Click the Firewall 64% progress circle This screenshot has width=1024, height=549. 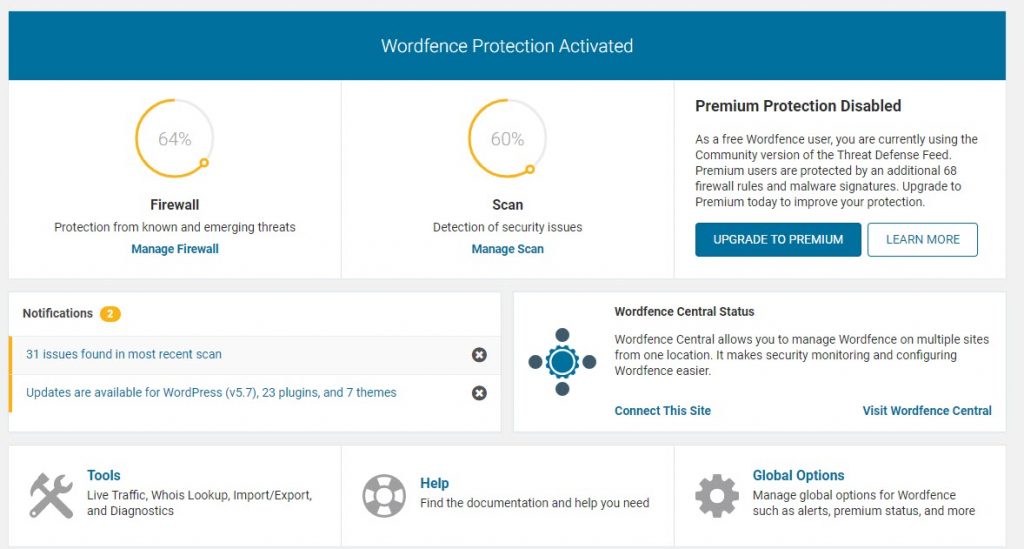(x=174, y=139)
